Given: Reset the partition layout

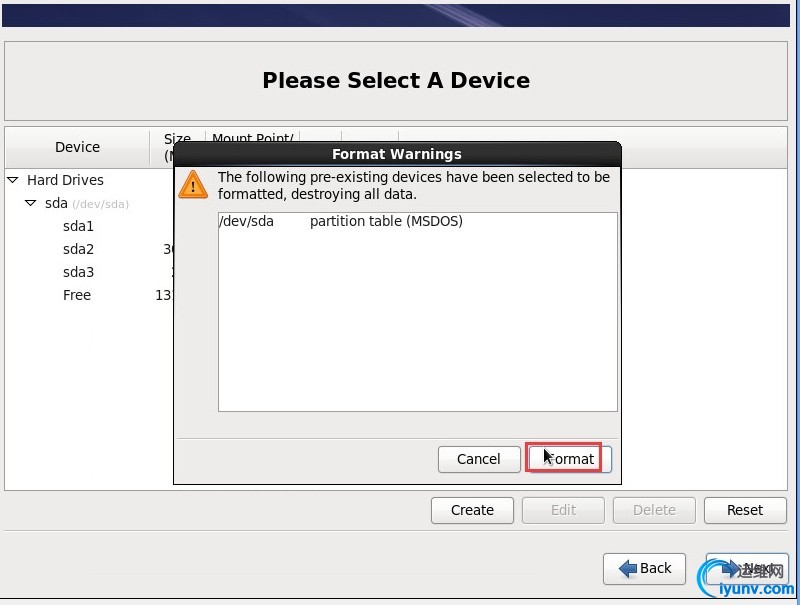Looking at the screenshot, I should click(744, 510).
